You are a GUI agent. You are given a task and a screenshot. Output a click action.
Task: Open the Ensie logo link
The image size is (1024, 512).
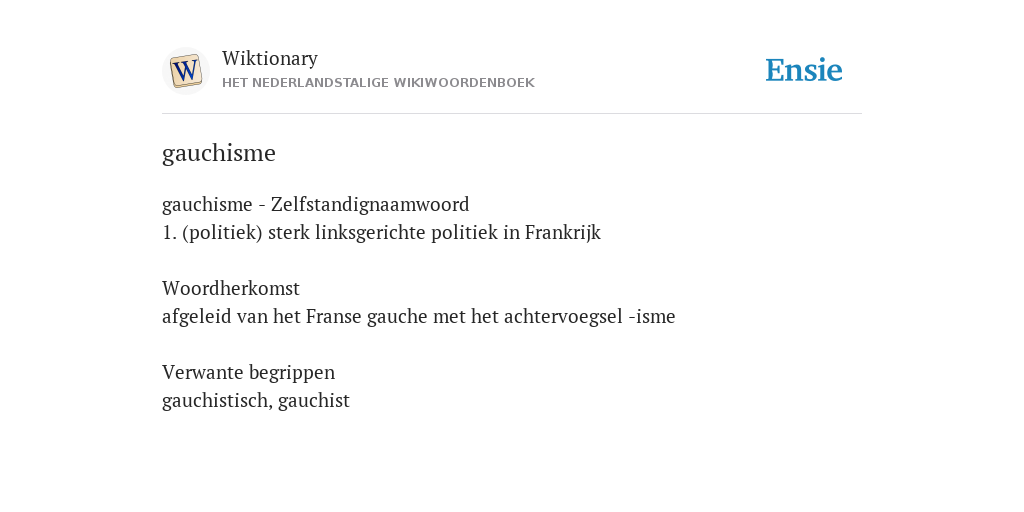pyautogui.click(x=804, y=70)
